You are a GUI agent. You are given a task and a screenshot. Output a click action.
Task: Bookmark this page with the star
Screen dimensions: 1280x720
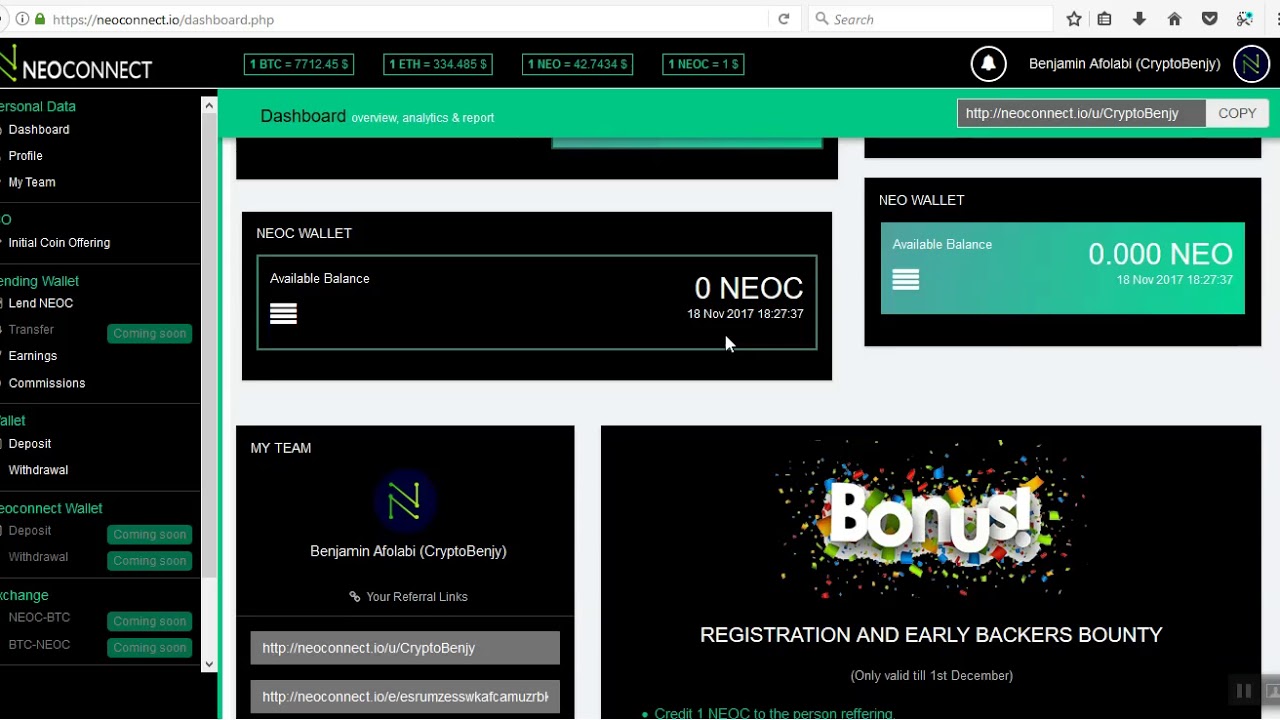pos(1074,19)
